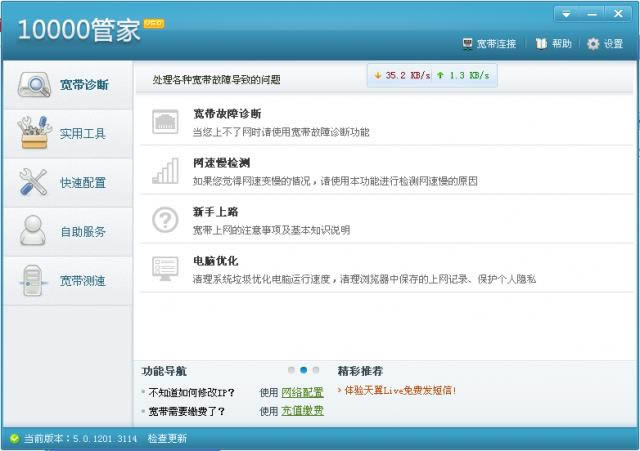Screen dimensions: 640x451
Task: Open the 设置 text in header
Action: tap(613, 44)
